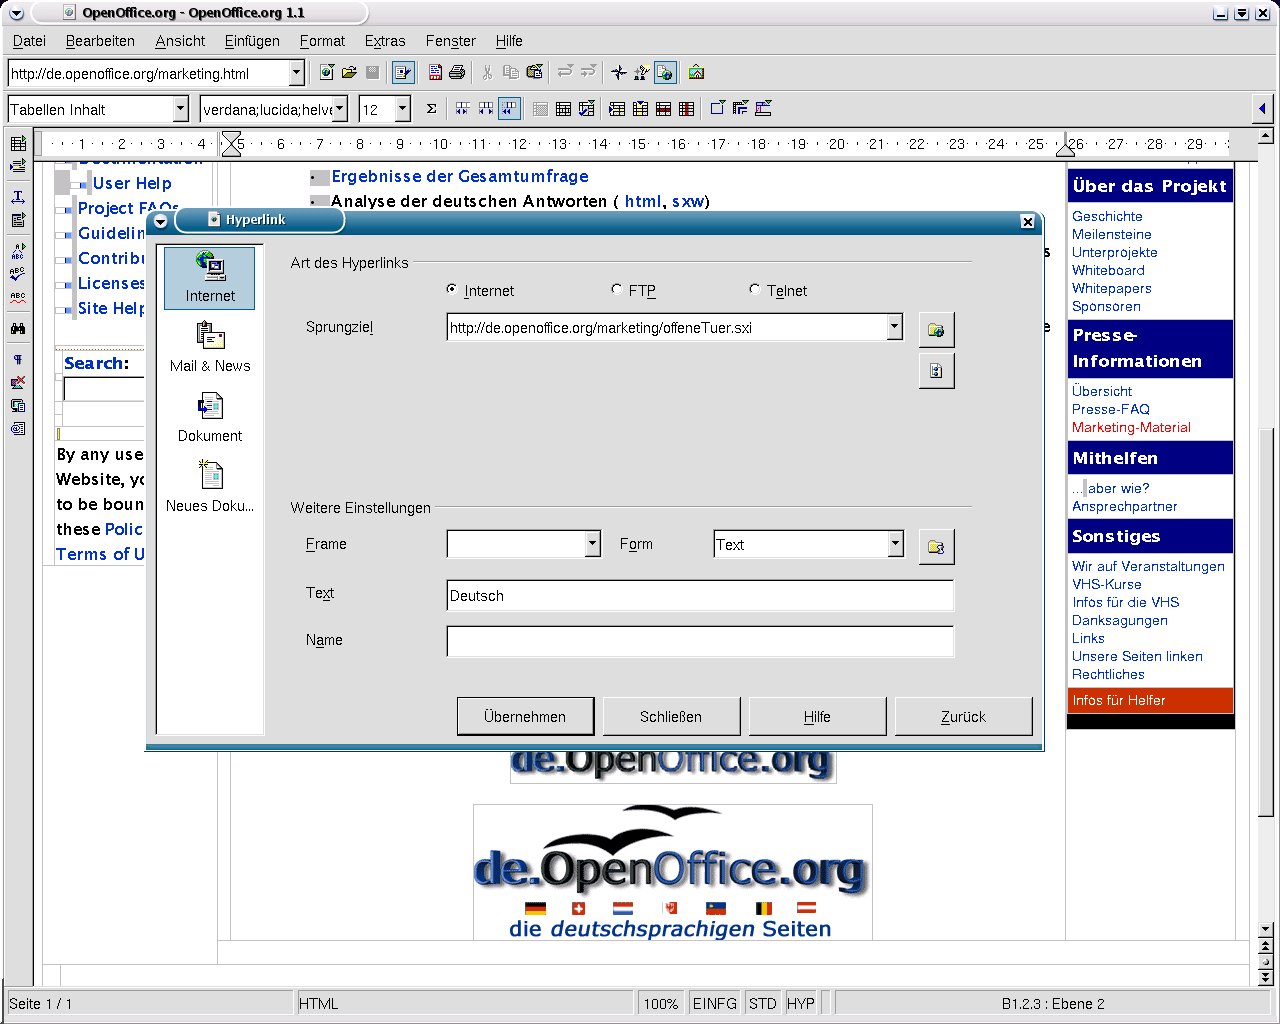Open Find & Replace binoculars icon

coord(17,328)
